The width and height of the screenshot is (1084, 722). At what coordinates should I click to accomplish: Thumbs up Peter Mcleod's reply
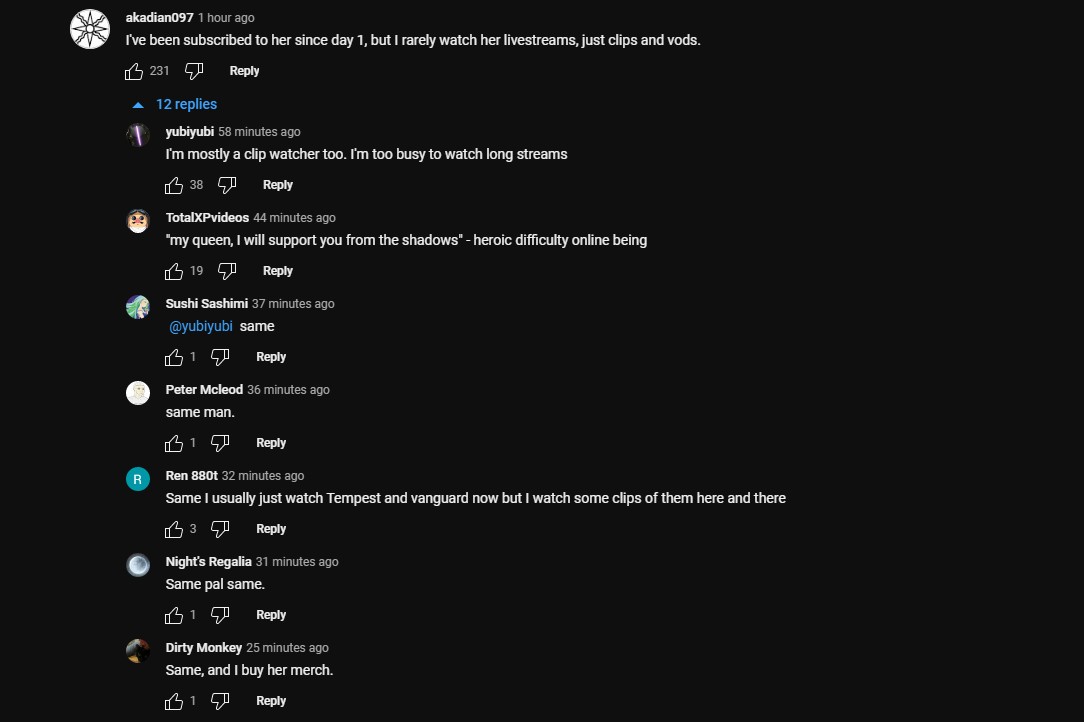coord(174,443)
